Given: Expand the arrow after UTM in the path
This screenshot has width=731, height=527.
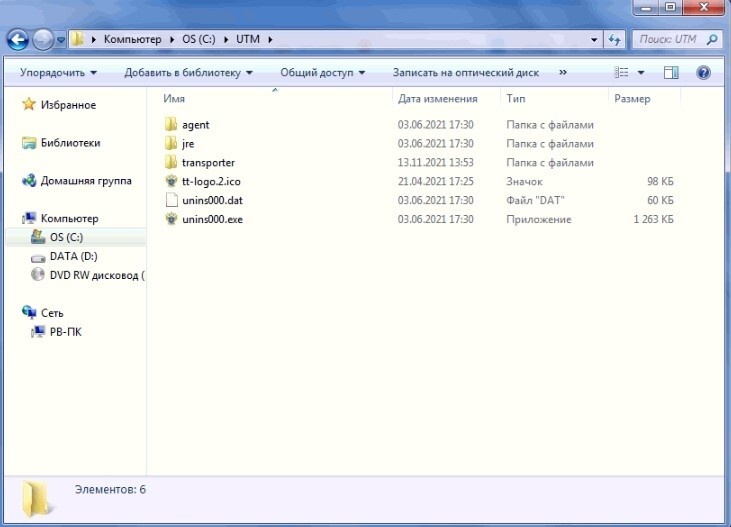Looking at the screenshot, I should point(270,40).
